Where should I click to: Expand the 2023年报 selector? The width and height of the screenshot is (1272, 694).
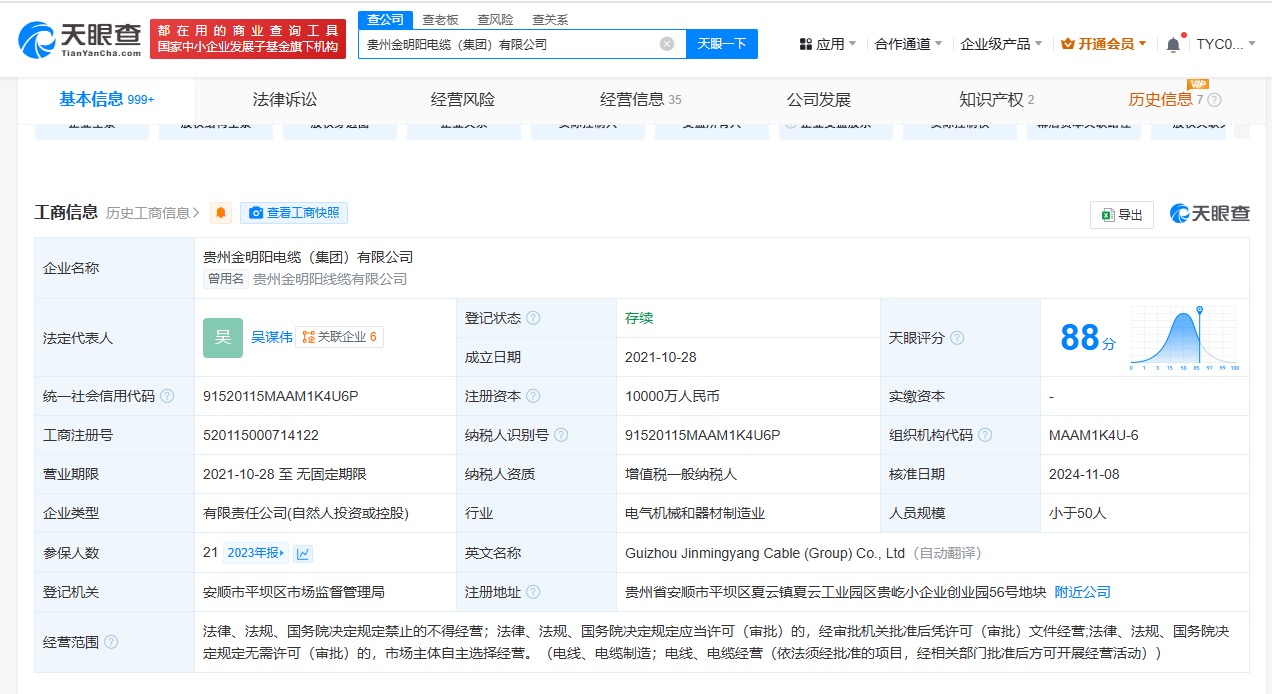pyautogui.click(x=257, y=553)
